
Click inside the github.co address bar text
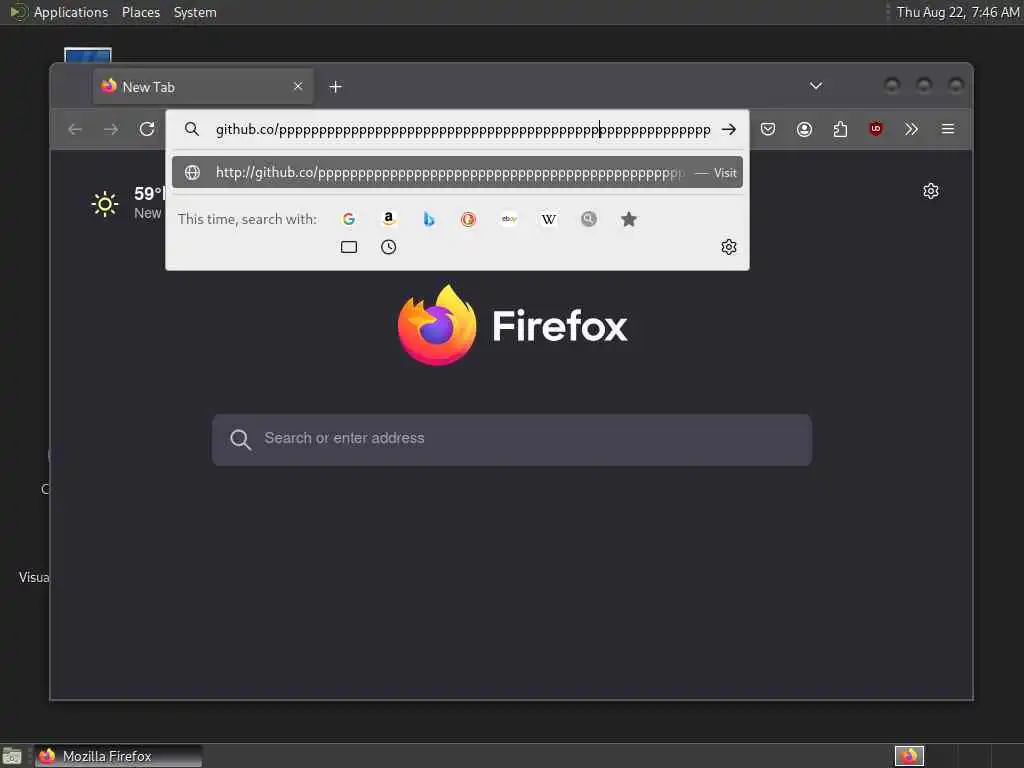point(463,129)
